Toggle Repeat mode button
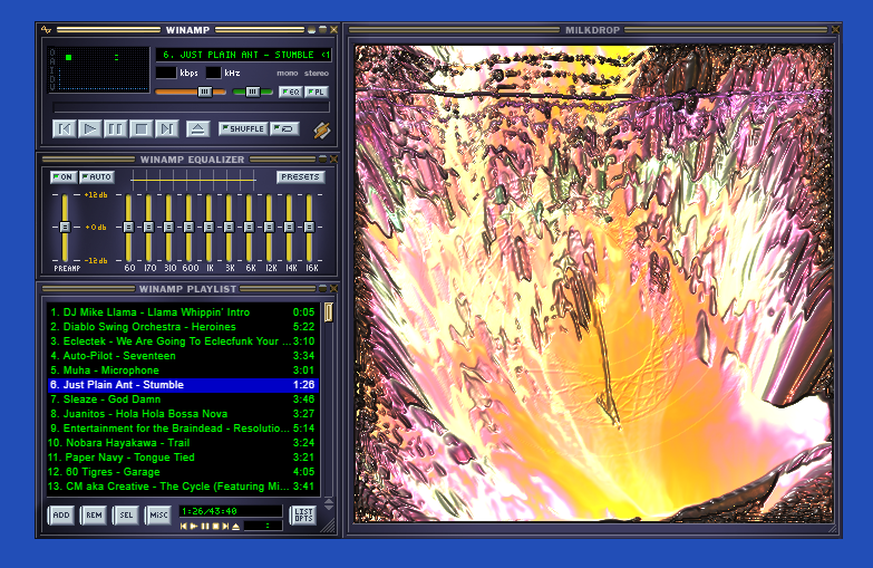This screenshot has width=873, height=568. [x=285, y=129]
